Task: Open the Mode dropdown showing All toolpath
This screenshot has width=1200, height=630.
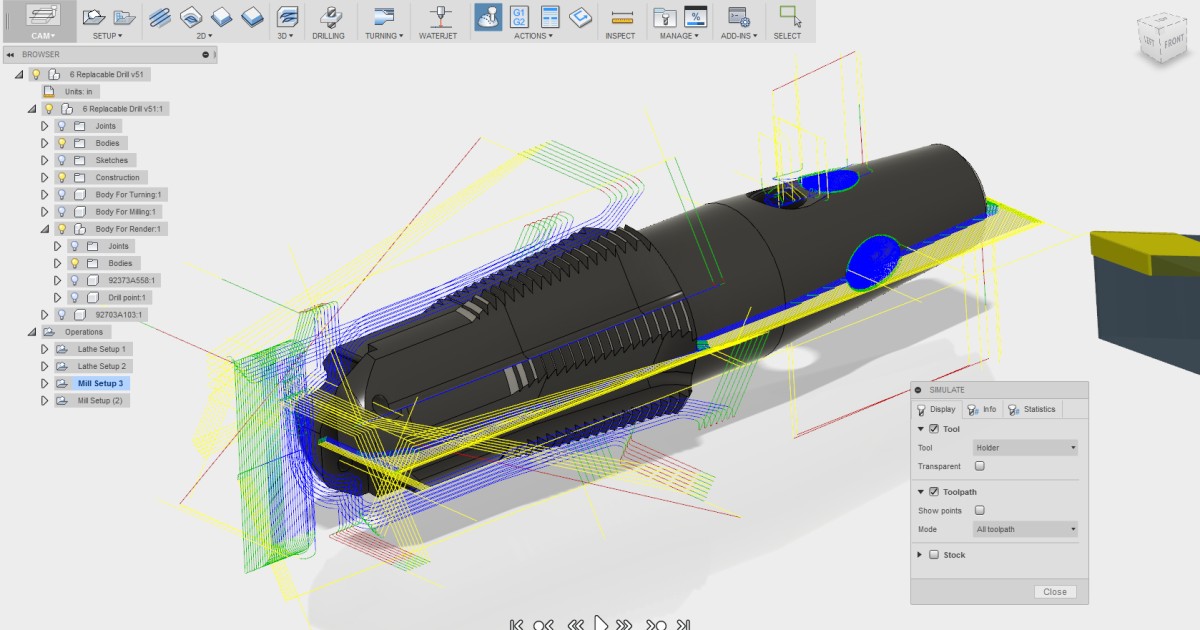Action: (x=1026, y=529)
